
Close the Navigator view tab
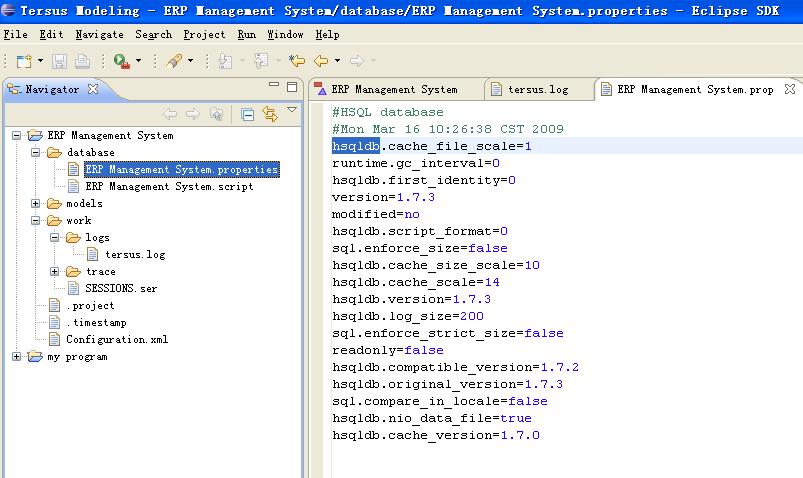coord(93,89)
